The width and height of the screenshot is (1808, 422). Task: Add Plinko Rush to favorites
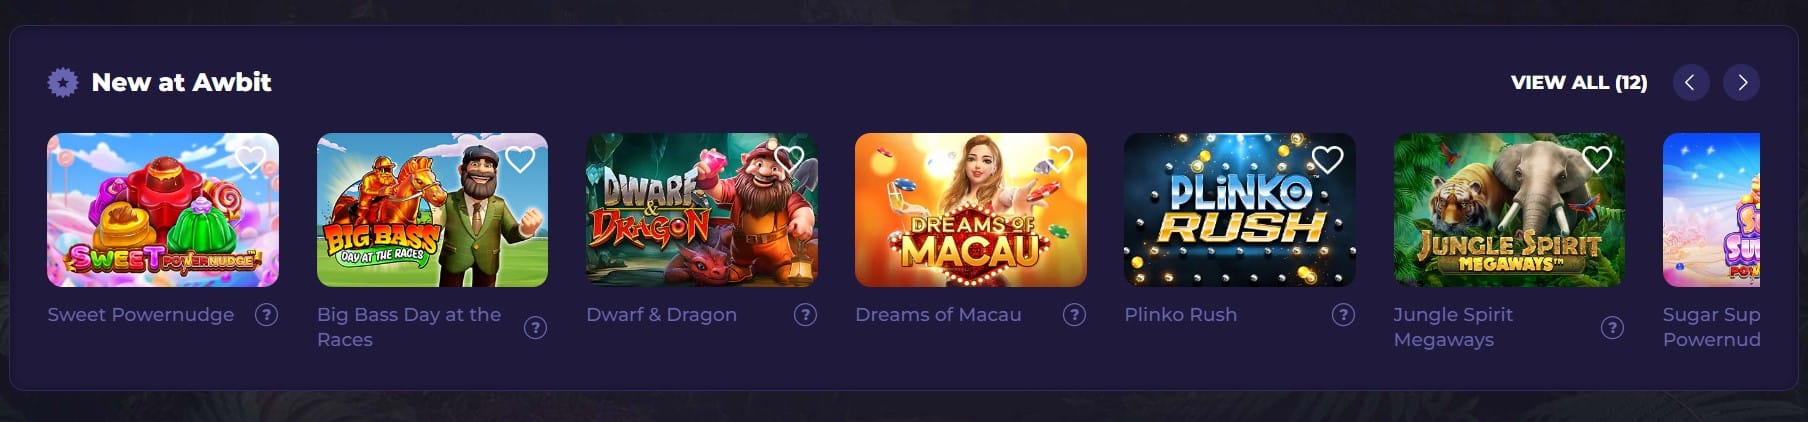(x=1327, y=159)
